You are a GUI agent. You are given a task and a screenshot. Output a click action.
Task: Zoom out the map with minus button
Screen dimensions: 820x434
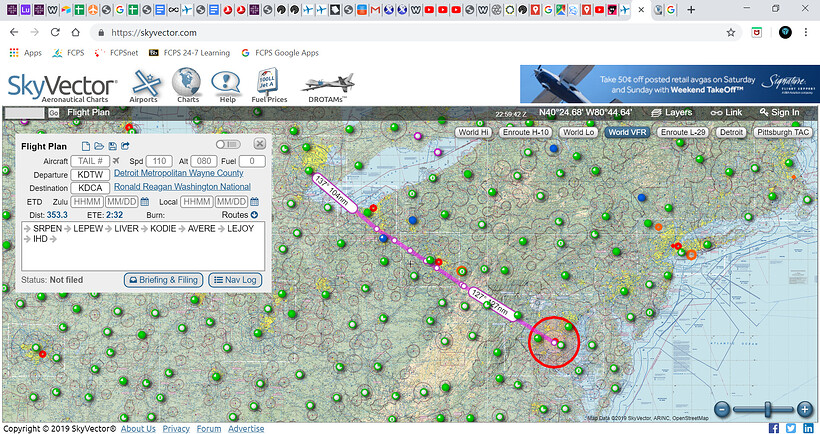tap(722, 409)
